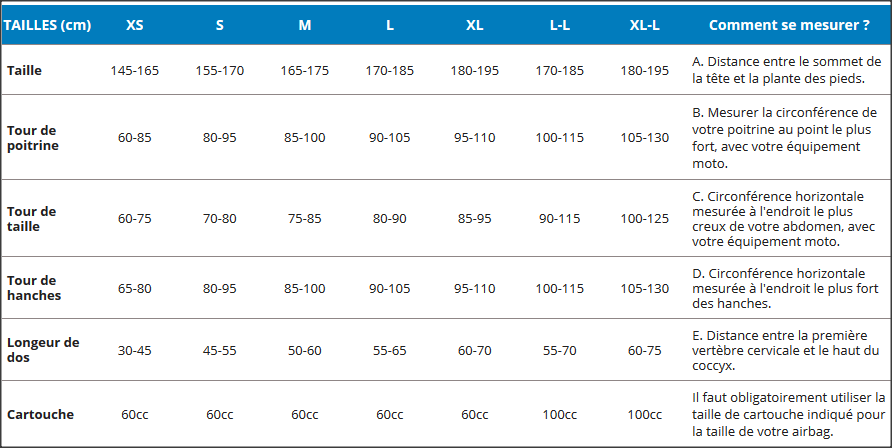This screenshot has height=448, width=892.
Task: Select the 145-165 Taille value for XS
Action: [135, 71]
